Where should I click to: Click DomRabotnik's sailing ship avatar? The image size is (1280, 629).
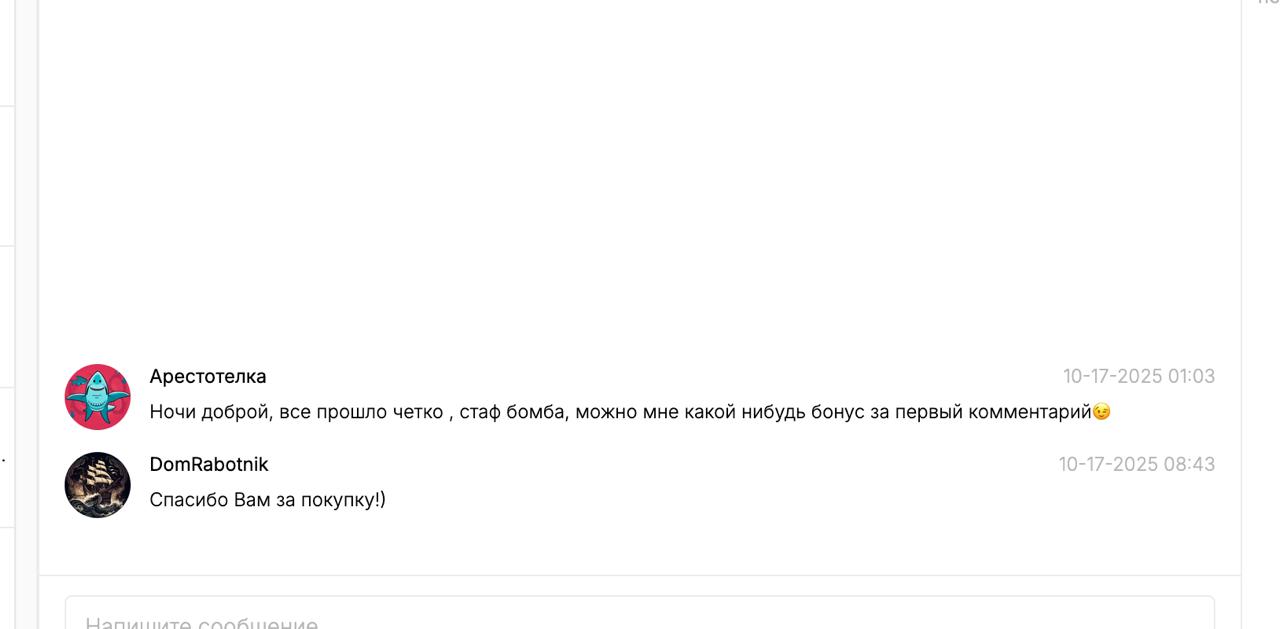click(98, 485)
